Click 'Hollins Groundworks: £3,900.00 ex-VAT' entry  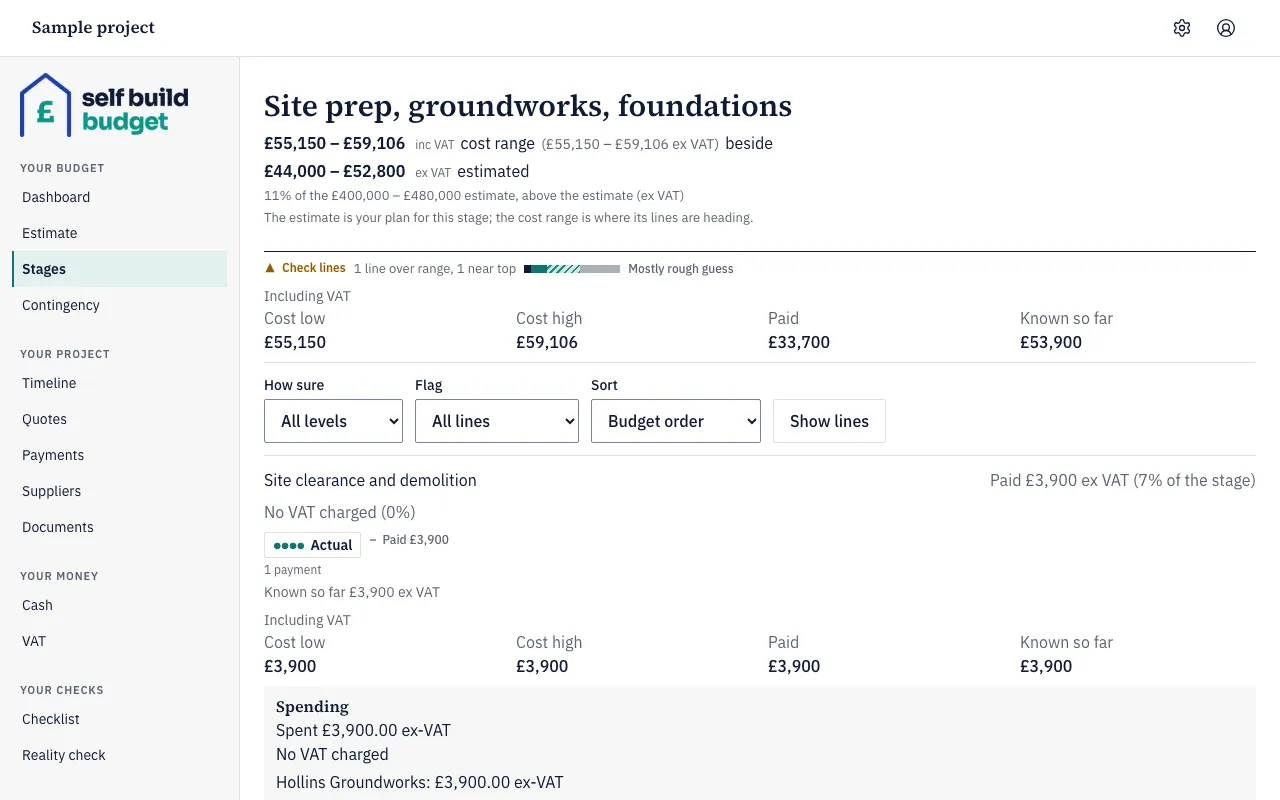[x=420, y=782]
